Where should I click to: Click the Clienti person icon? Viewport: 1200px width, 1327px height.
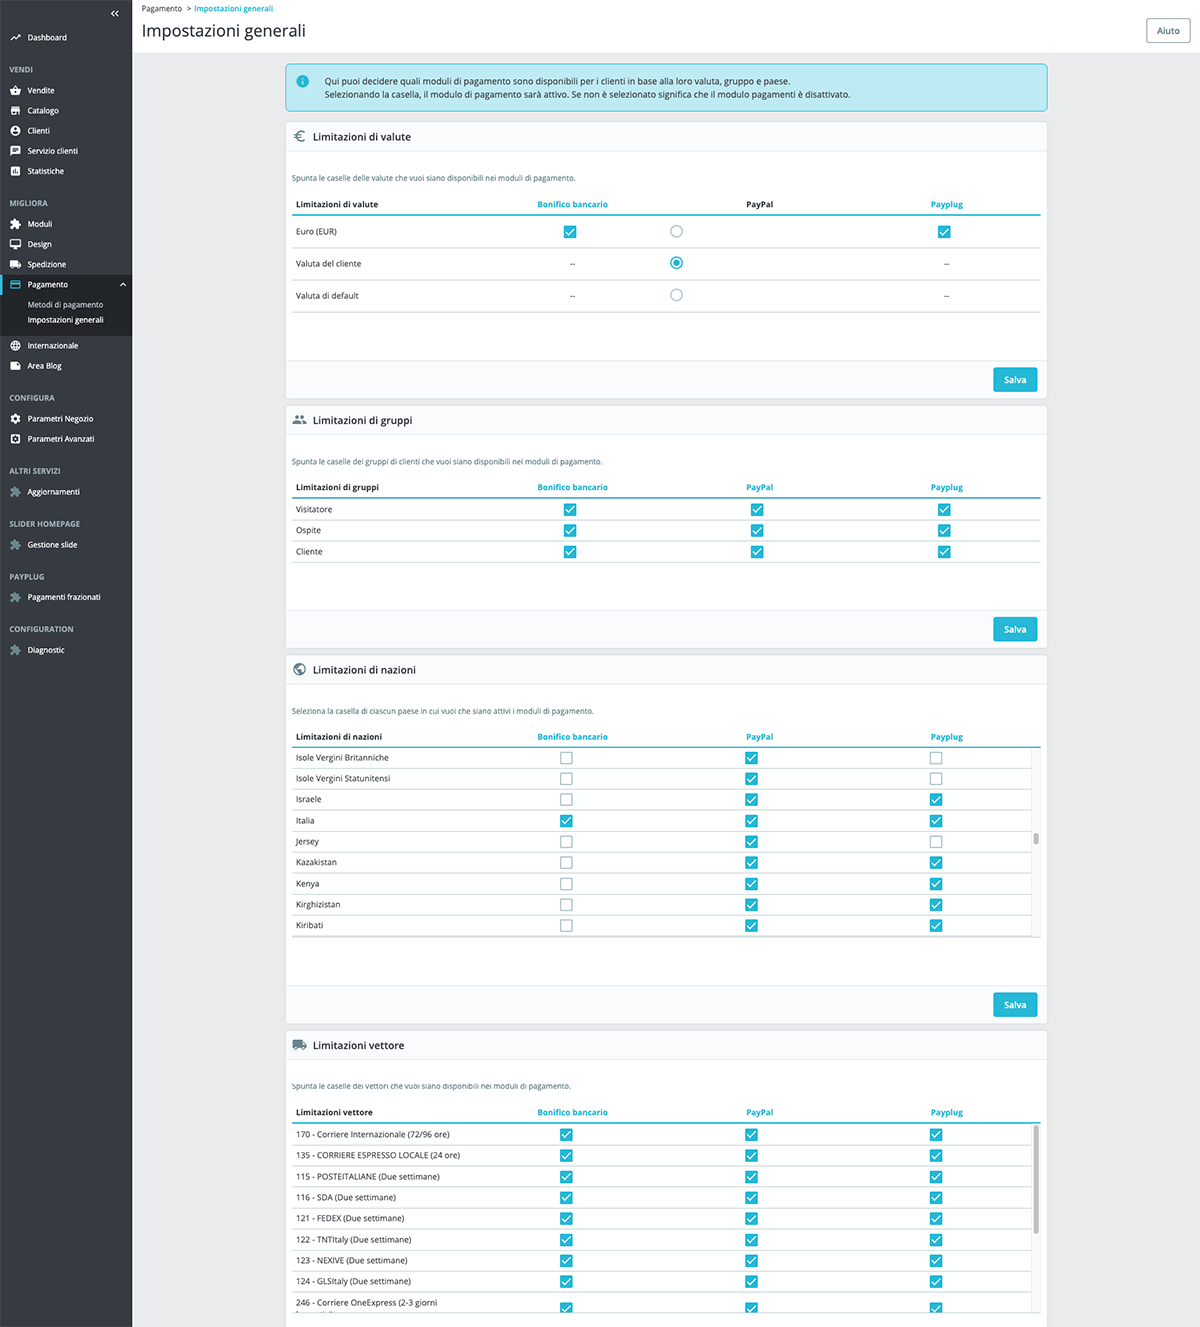[15, 130]
